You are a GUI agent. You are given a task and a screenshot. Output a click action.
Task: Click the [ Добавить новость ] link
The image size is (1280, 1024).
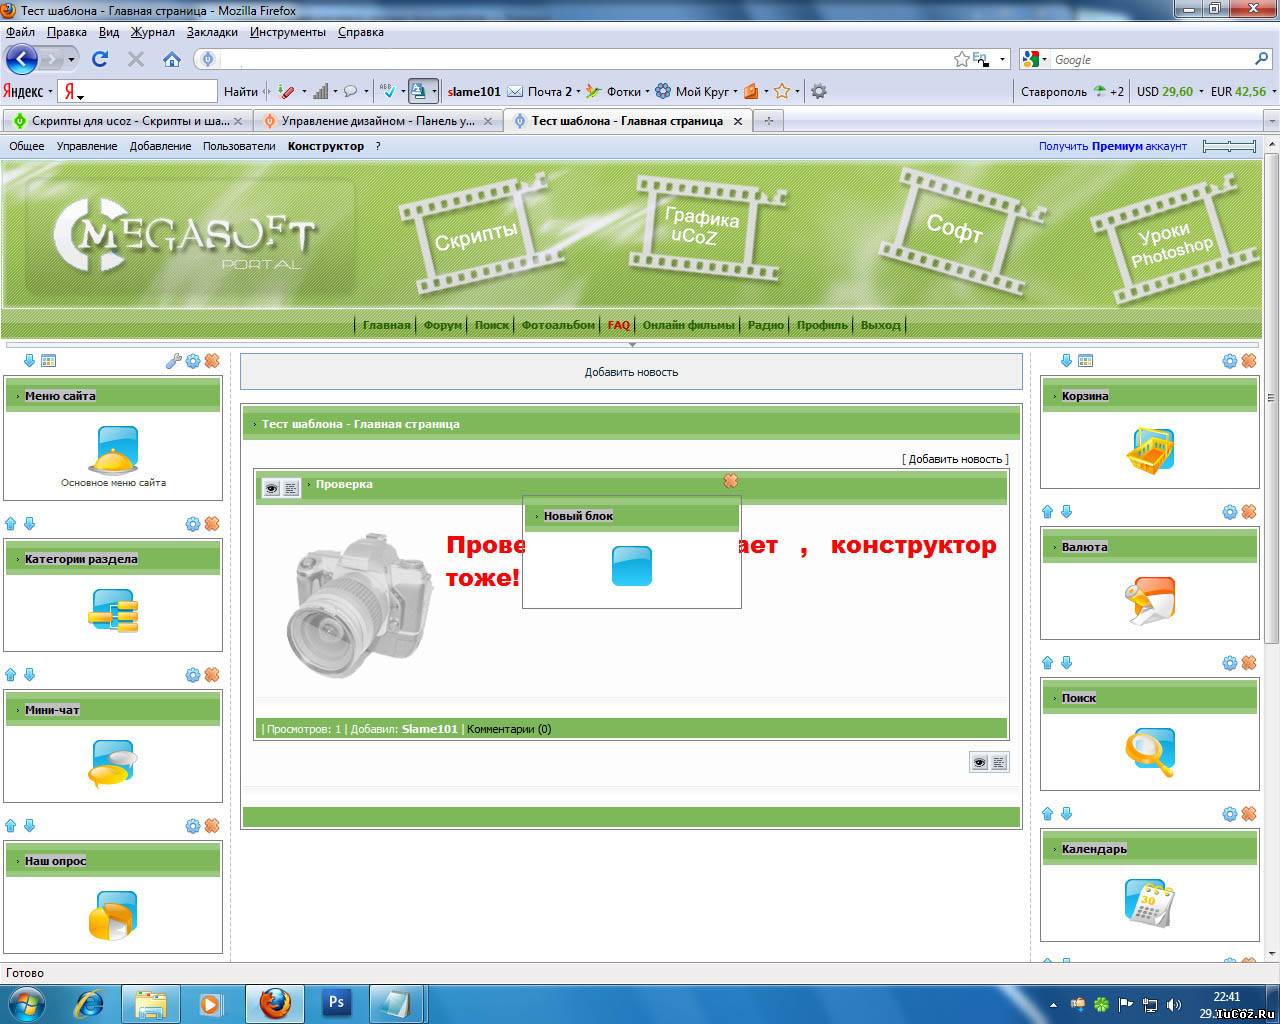[955, 459]
